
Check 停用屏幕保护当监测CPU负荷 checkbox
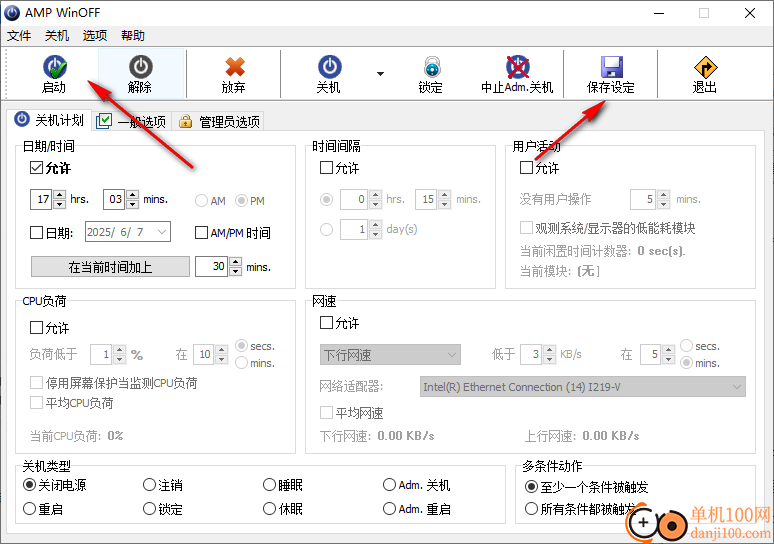coord(36,383)
